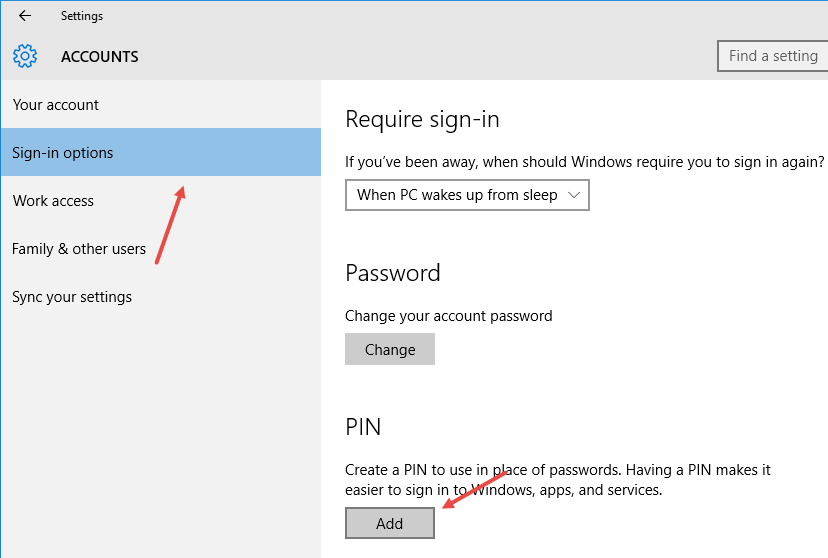828x558 pixels.
Task: Click the Settings window title text
Action: (82, 16)
